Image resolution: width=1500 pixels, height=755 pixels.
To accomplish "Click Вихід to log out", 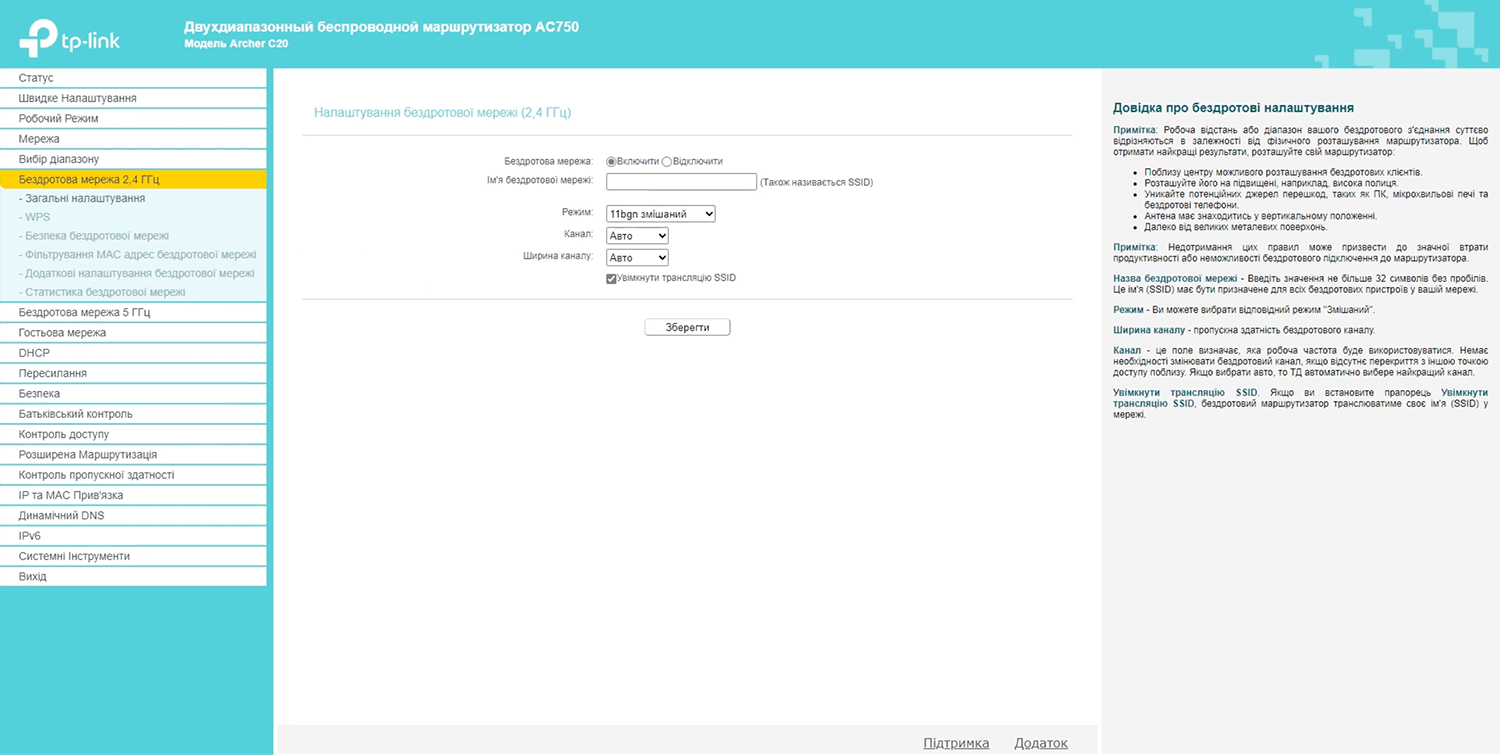I will [32, 576].
